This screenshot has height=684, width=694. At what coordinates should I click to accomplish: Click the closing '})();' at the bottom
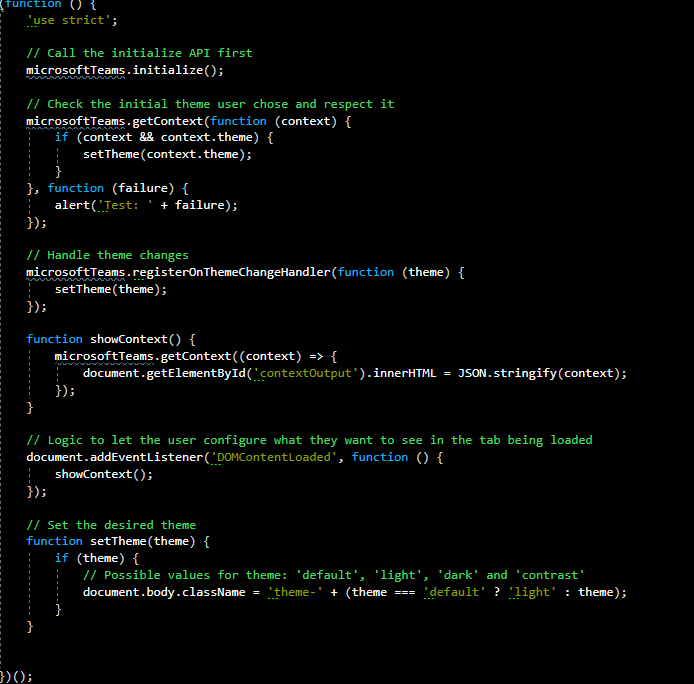[16, 677]
